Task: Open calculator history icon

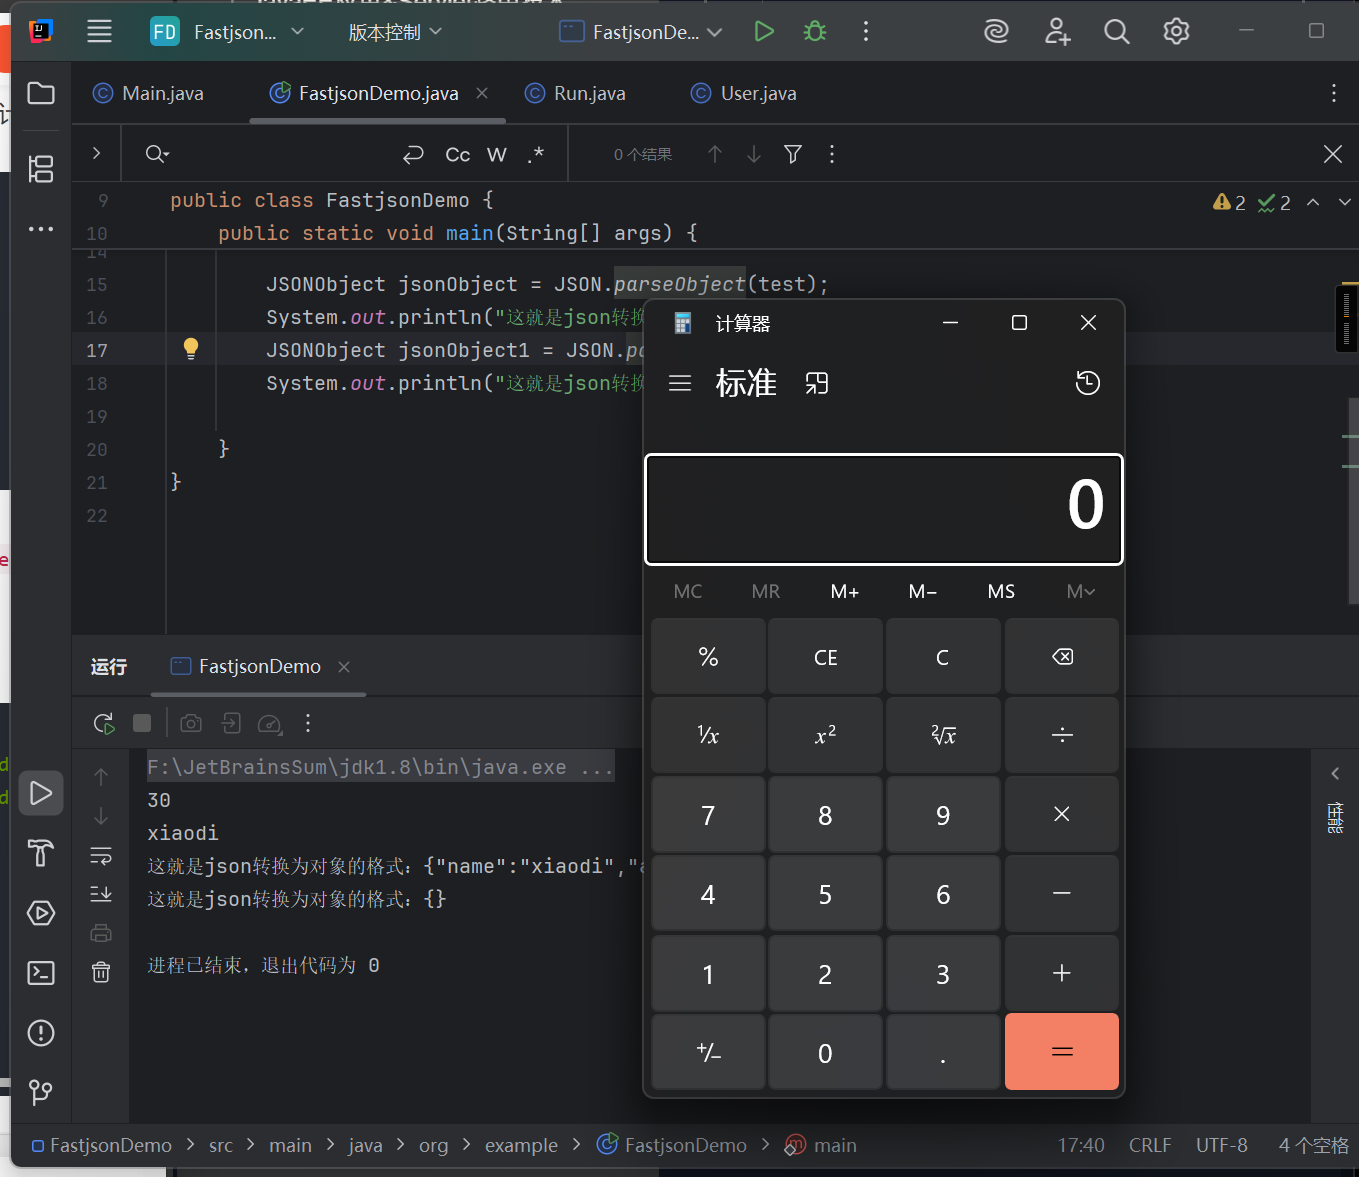Action: click(x=1088, y=383)
